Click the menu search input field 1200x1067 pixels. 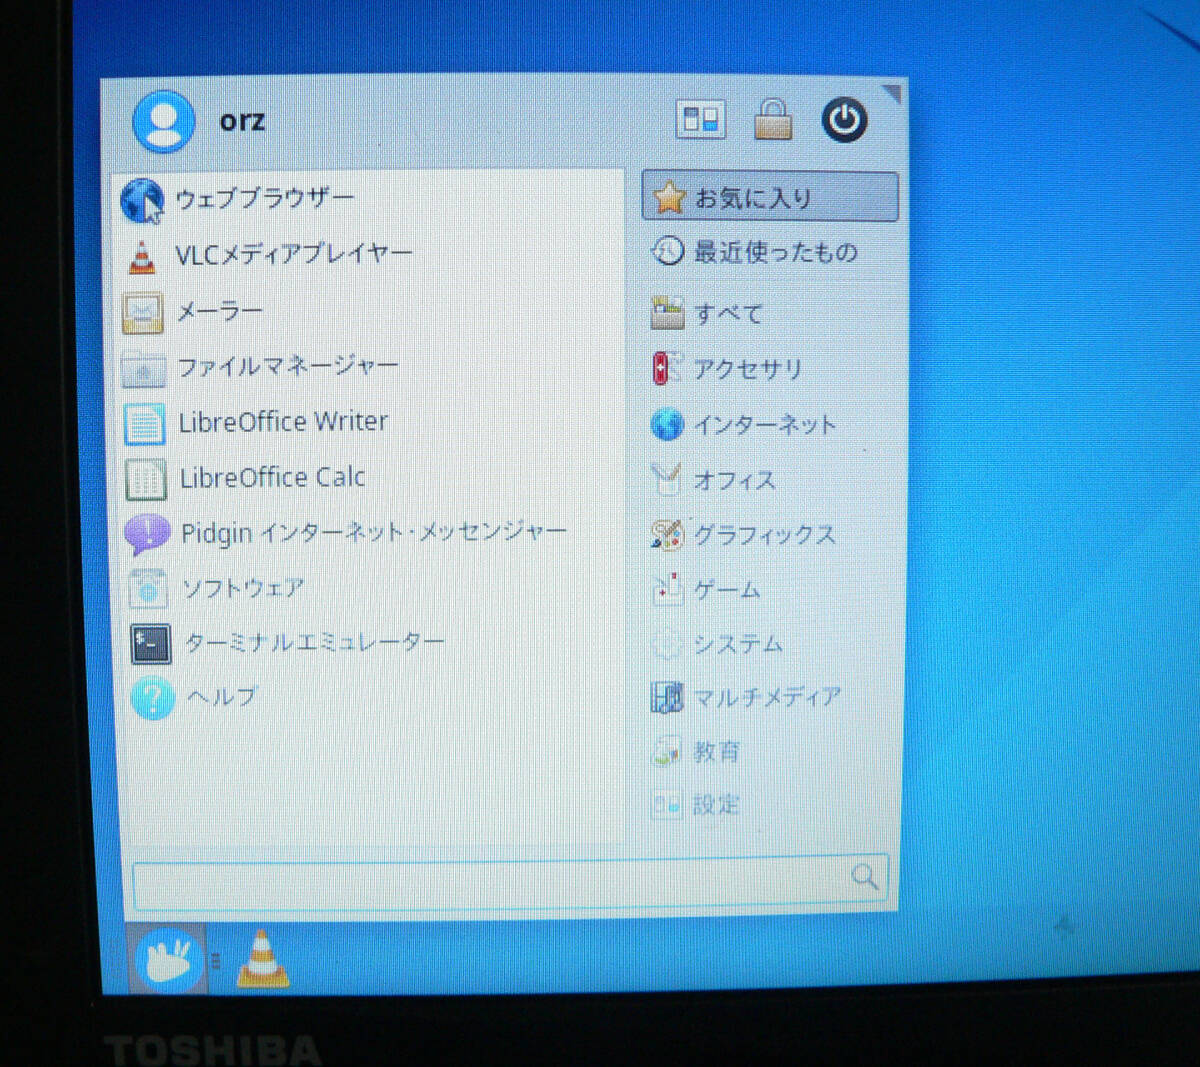(x=490, y=883)
